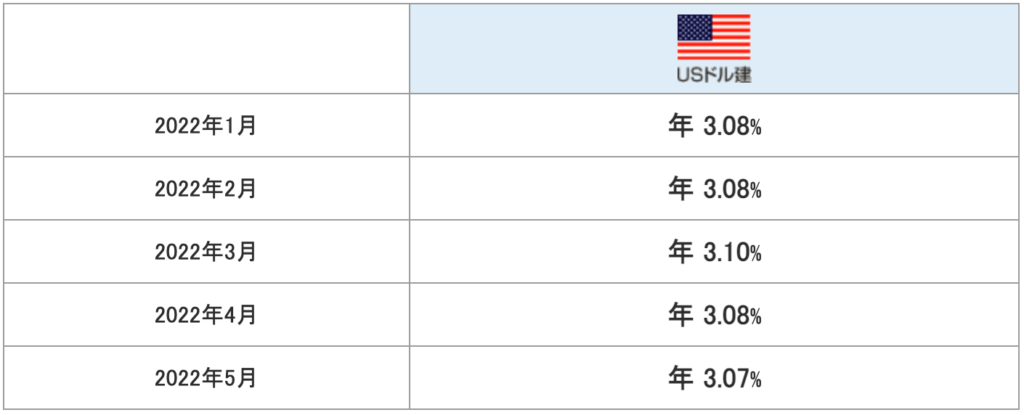Image resolution: width=1024 pixels, height=415 pixels.
Task: Select the 3.08% value in April row
Action: pos(727,315)
